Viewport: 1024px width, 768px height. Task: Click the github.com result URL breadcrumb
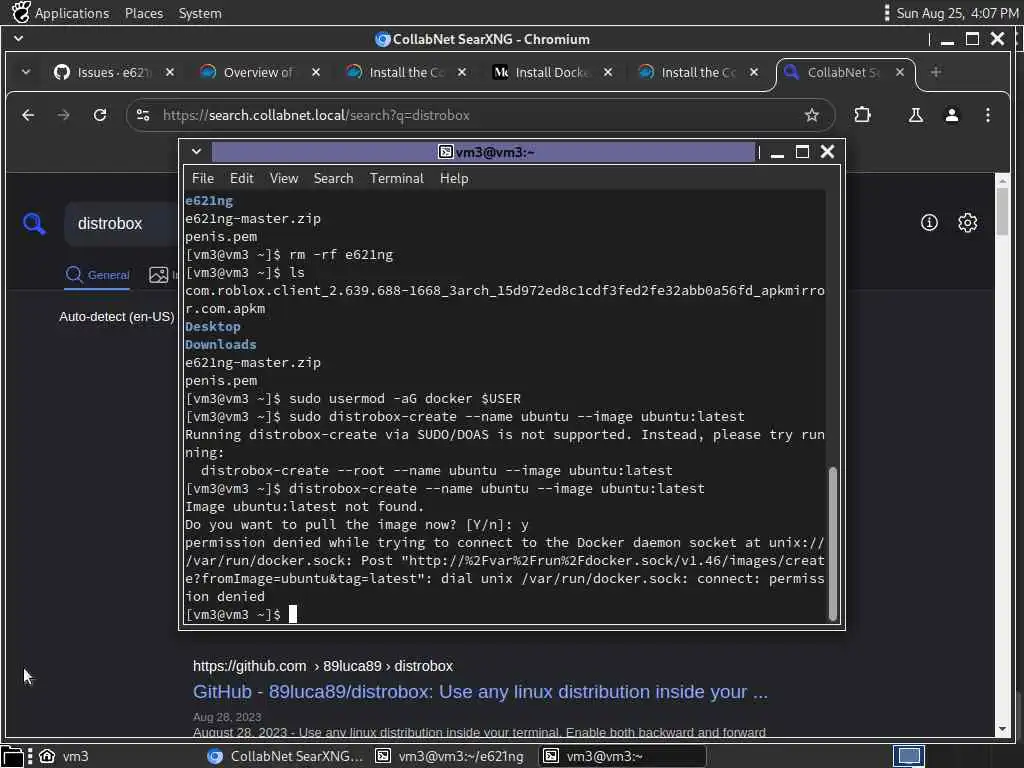(323, 666)
